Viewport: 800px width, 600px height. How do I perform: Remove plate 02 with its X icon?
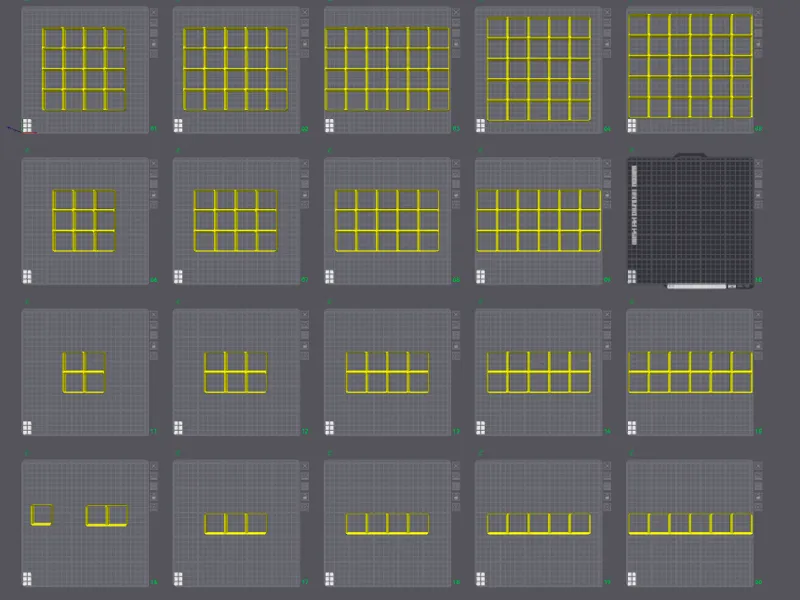305,12
